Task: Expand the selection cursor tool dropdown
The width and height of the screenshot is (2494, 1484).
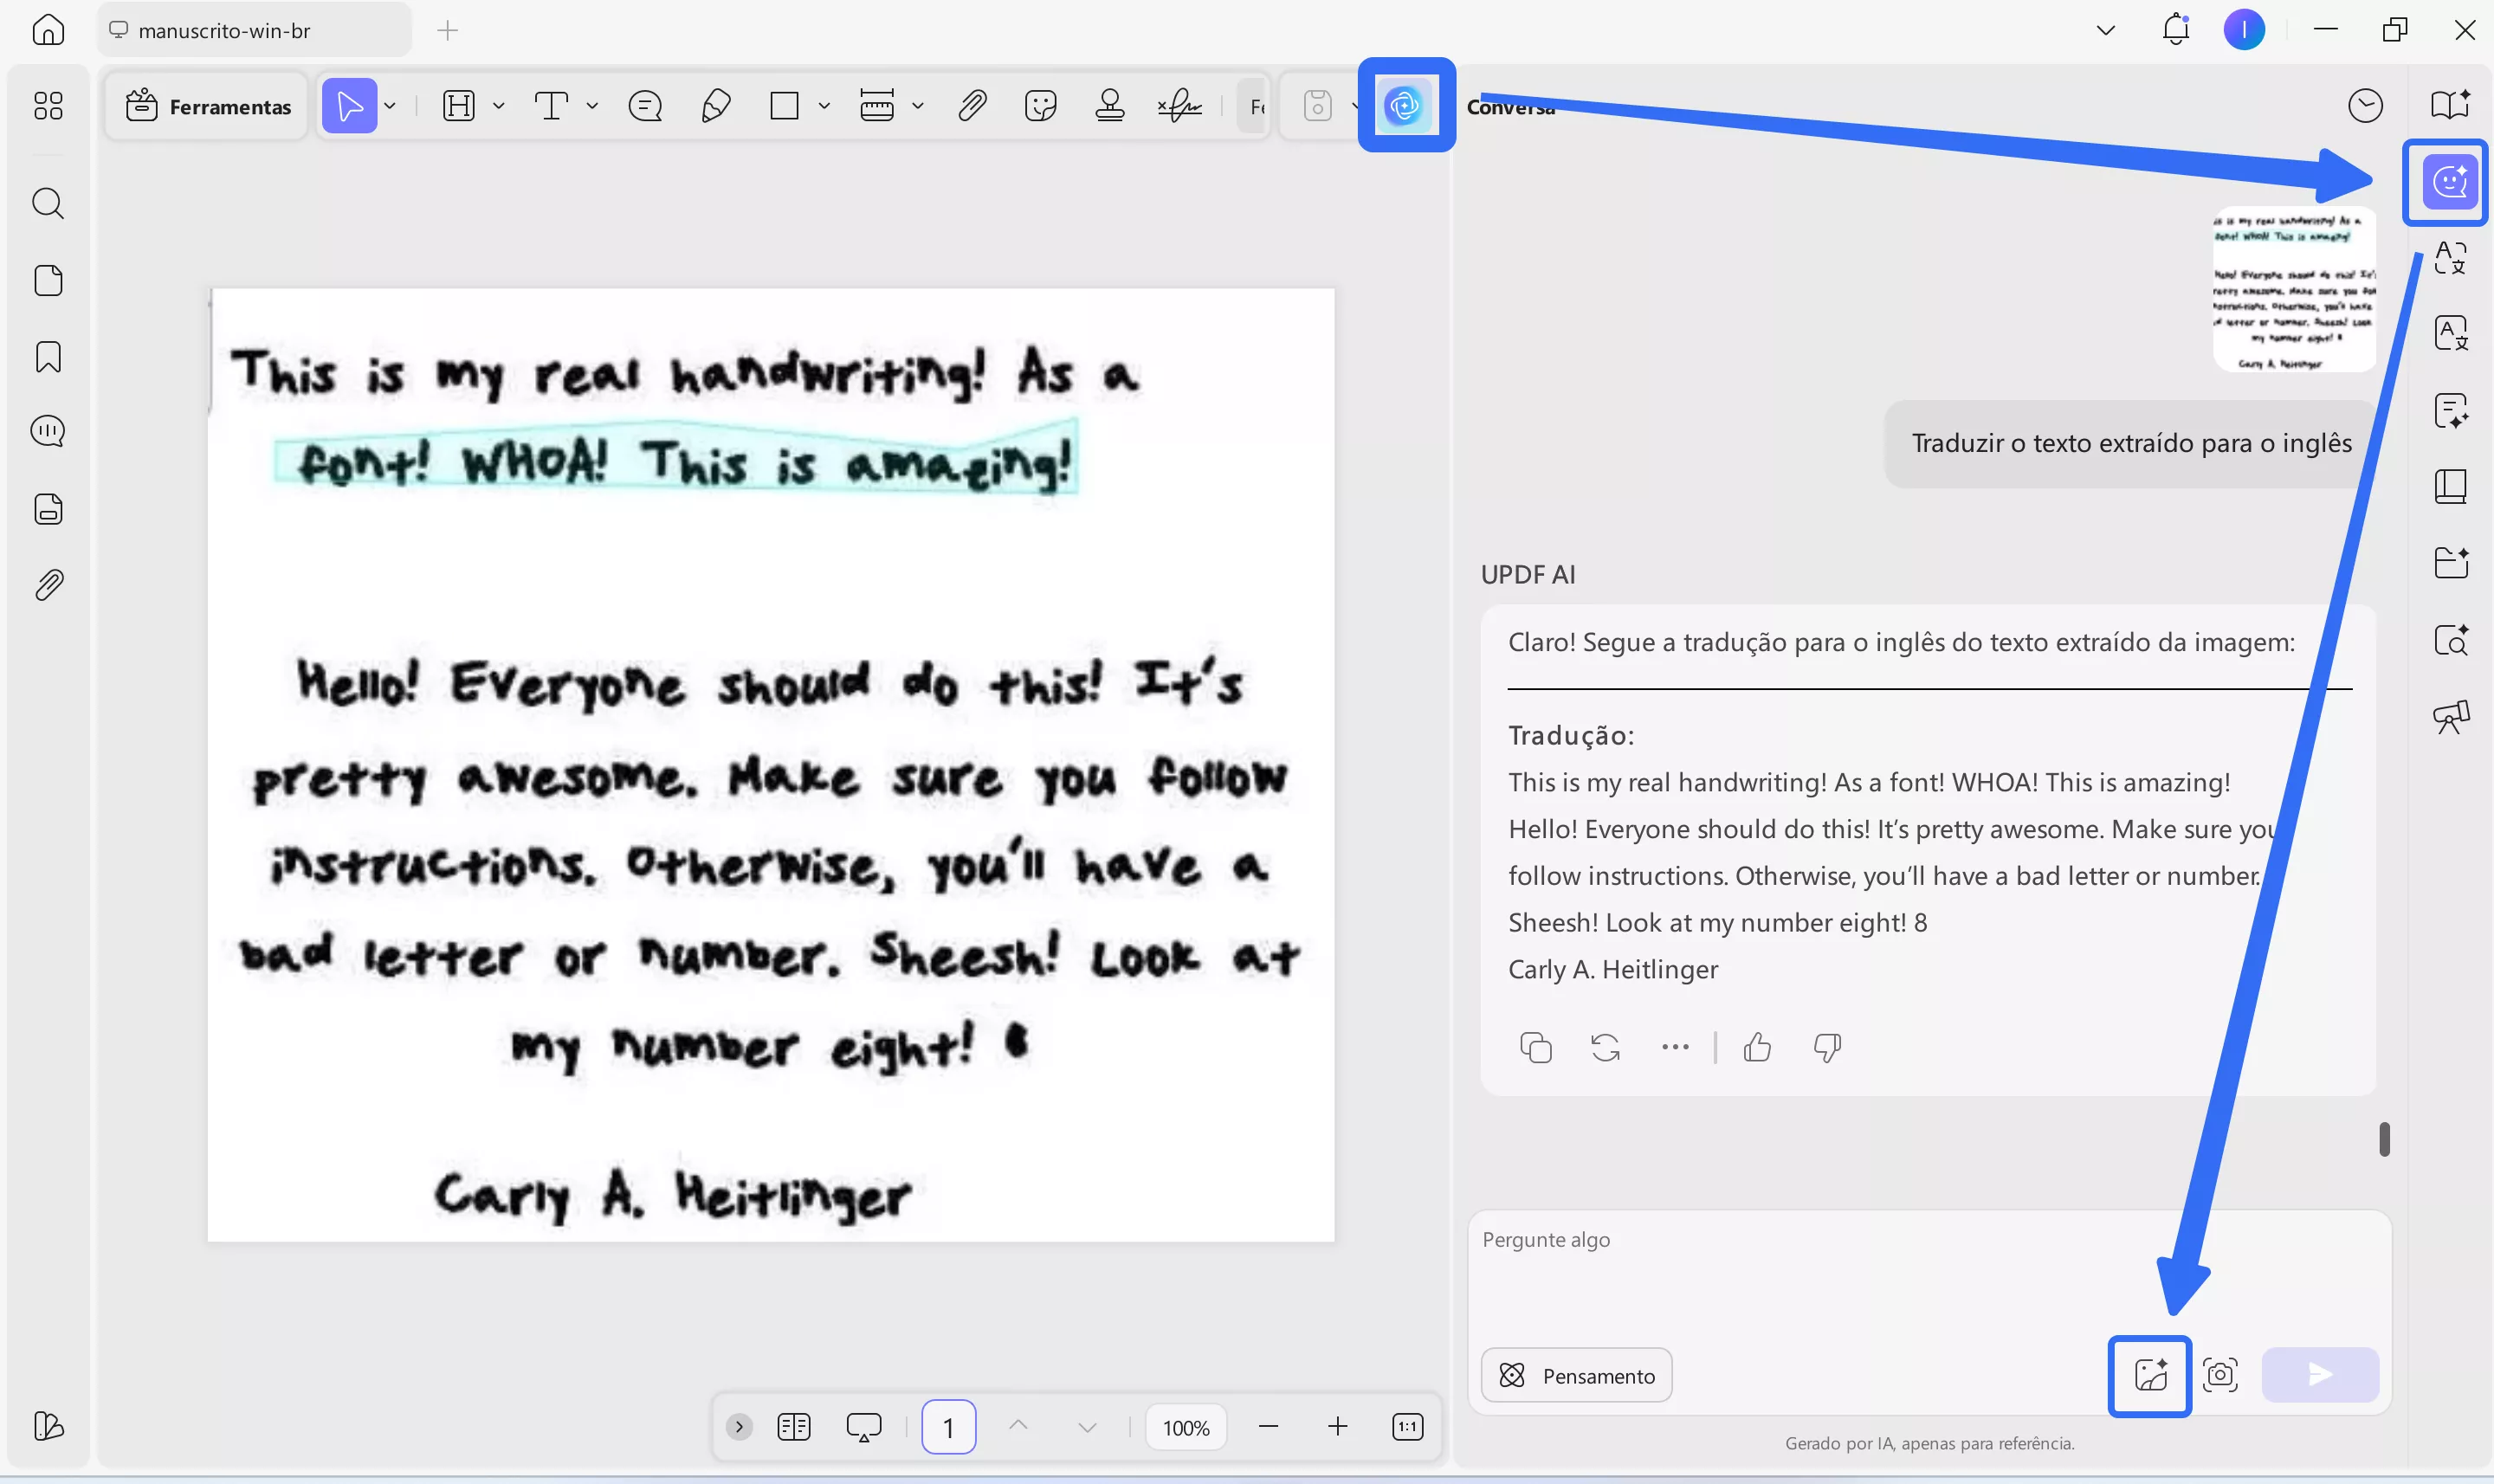Action: [x=390, y=105]
